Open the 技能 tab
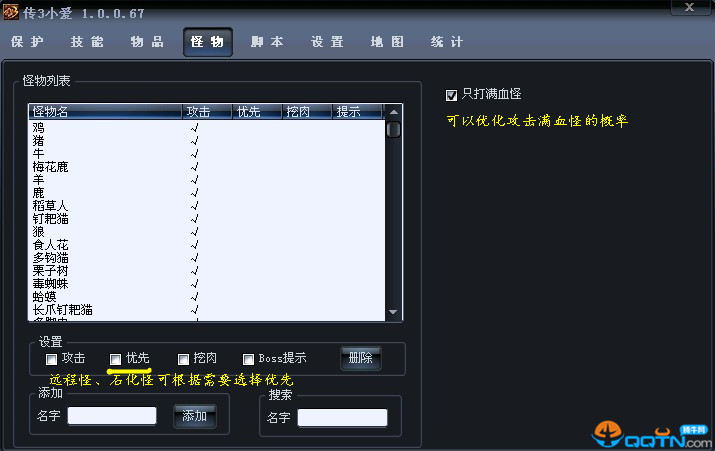 87,43
